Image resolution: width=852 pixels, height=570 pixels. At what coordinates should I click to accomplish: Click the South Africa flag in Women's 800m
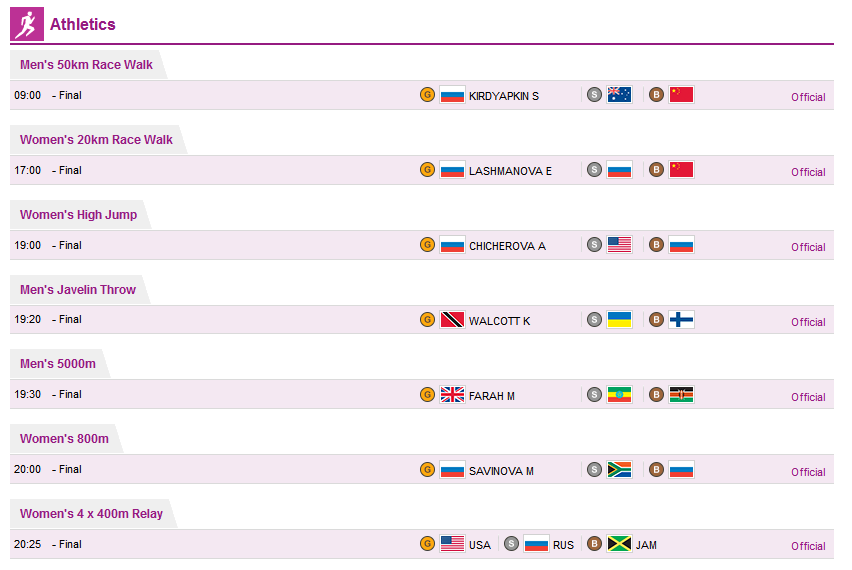point(619,469)
